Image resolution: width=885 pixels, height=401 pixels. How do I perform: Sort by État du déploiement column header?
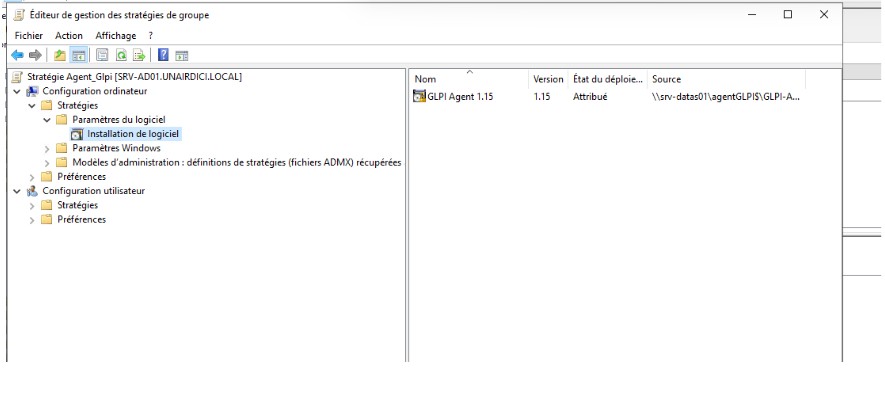tap(608, 79)
